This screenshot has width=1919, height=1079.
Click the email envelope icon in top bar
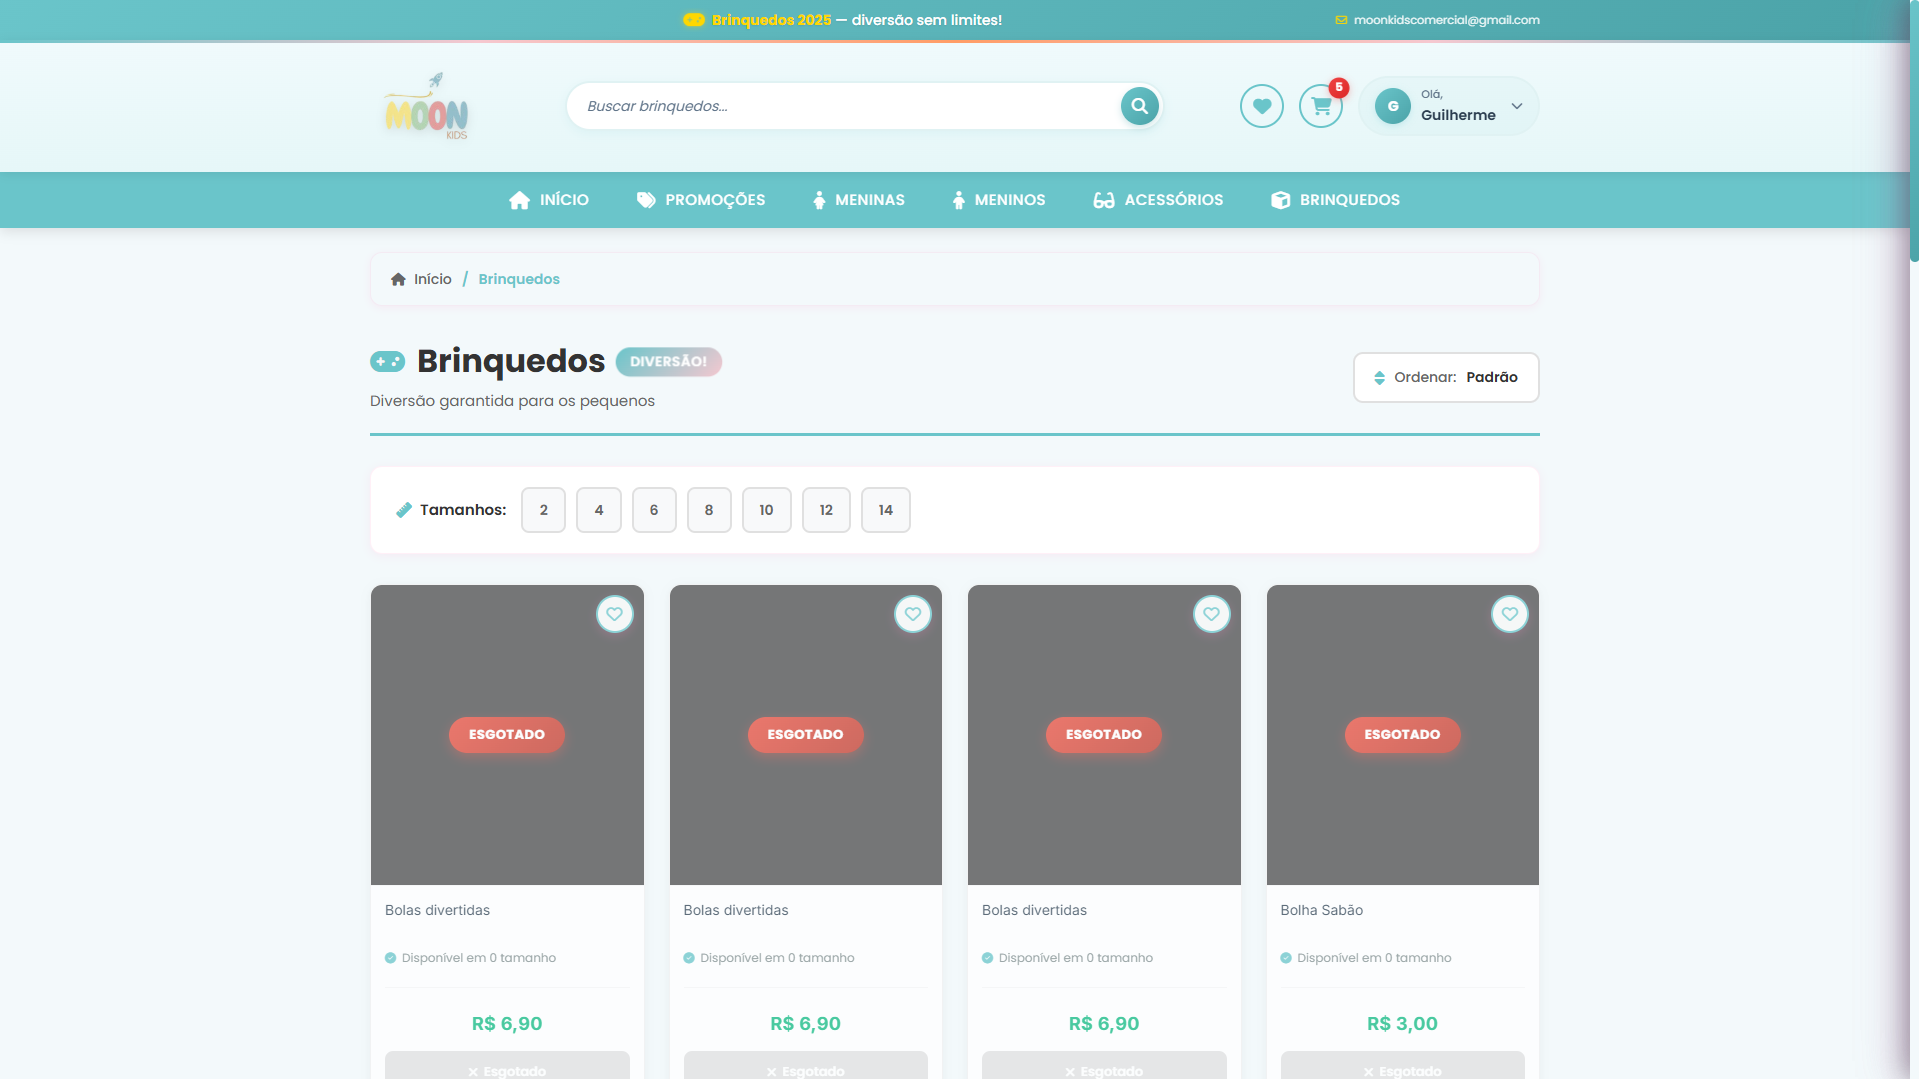(1341, 20)
